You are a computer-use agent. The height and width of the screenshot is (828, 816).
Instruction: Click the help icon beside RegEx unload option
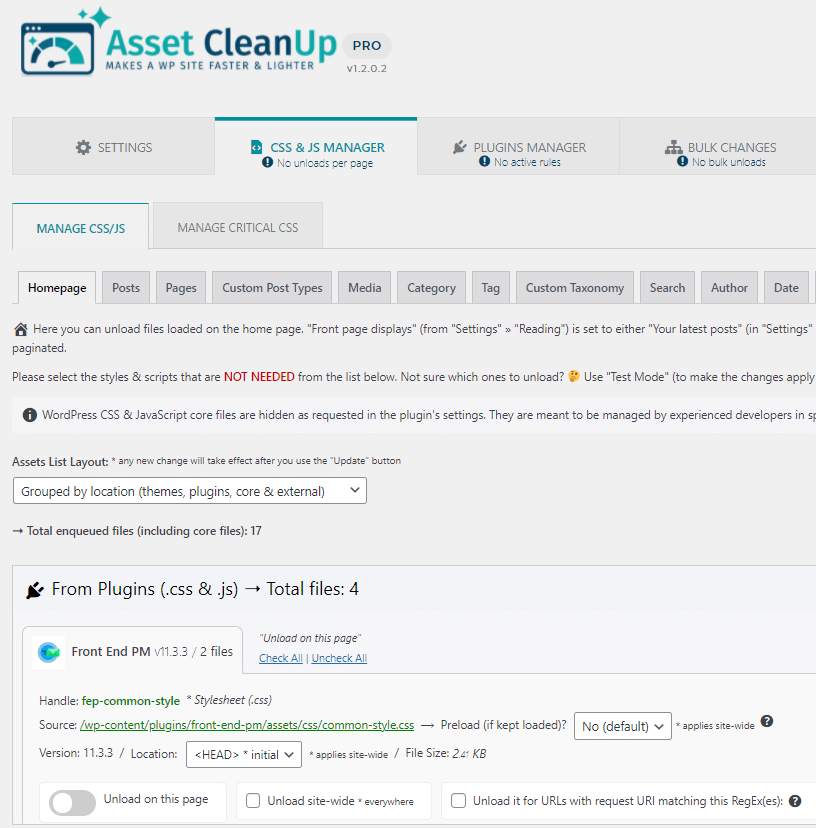[x=795, y=801]
